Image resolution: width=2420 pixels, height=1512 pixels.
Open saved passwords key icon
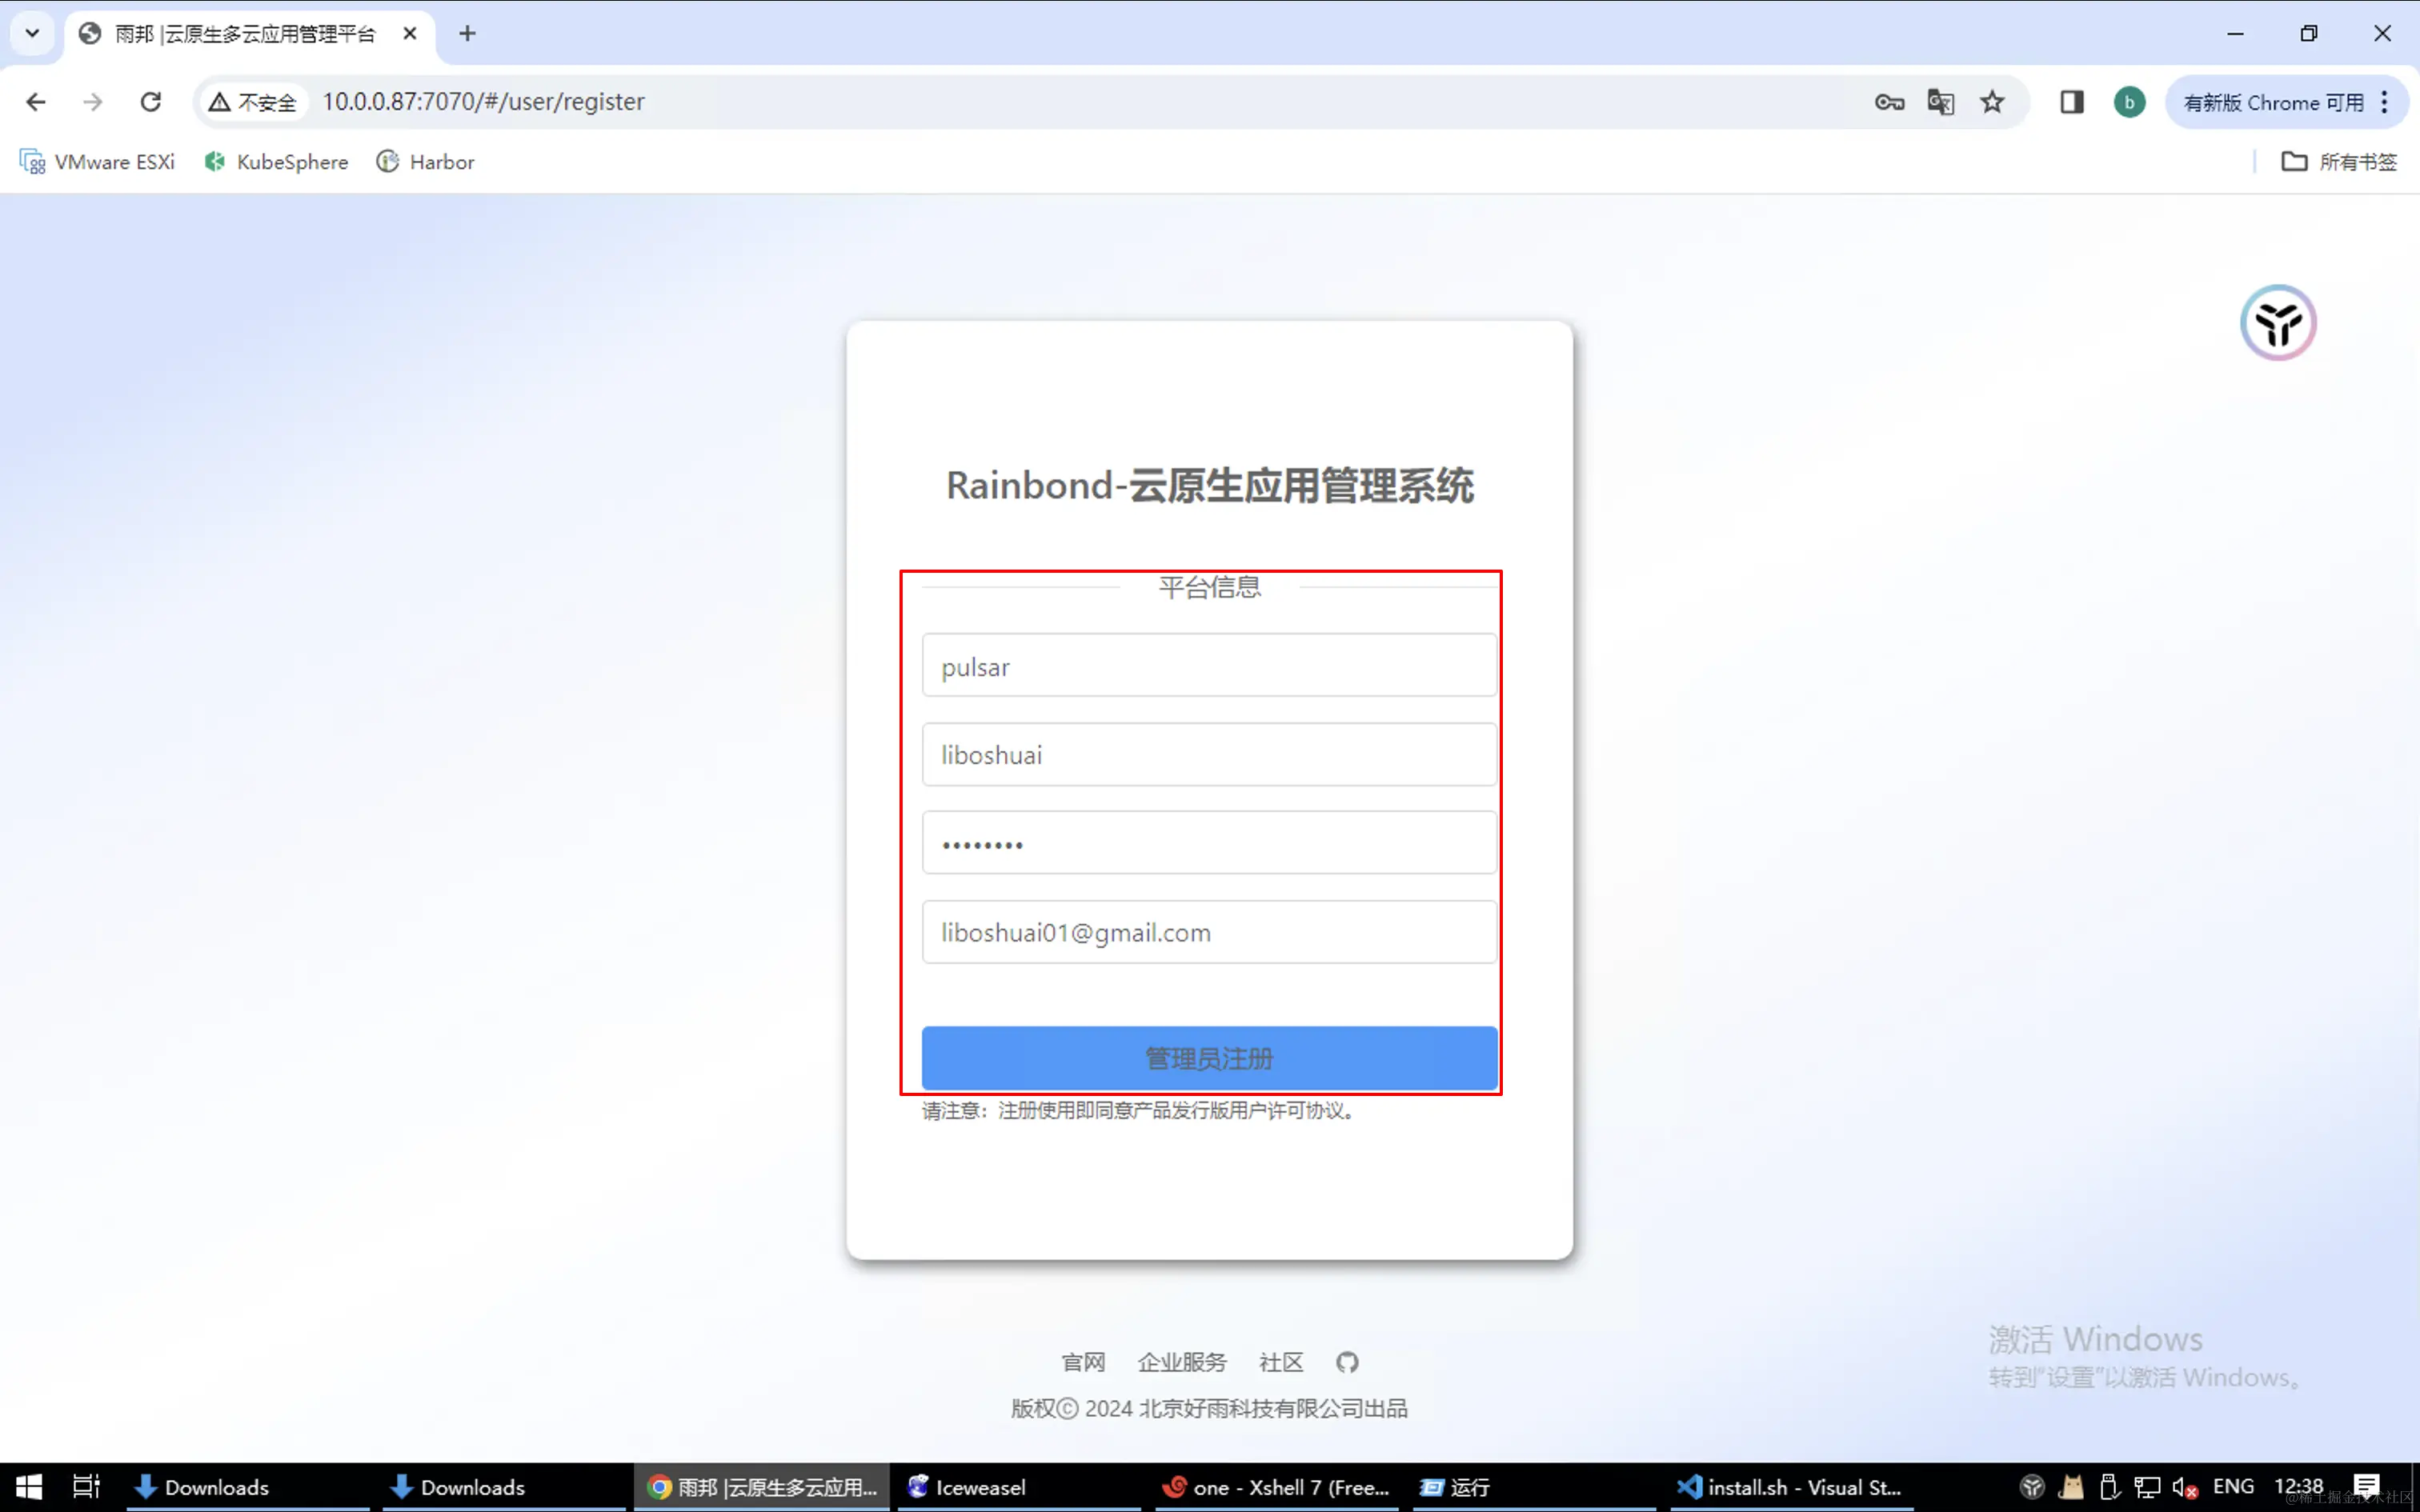coord(1888,102)
